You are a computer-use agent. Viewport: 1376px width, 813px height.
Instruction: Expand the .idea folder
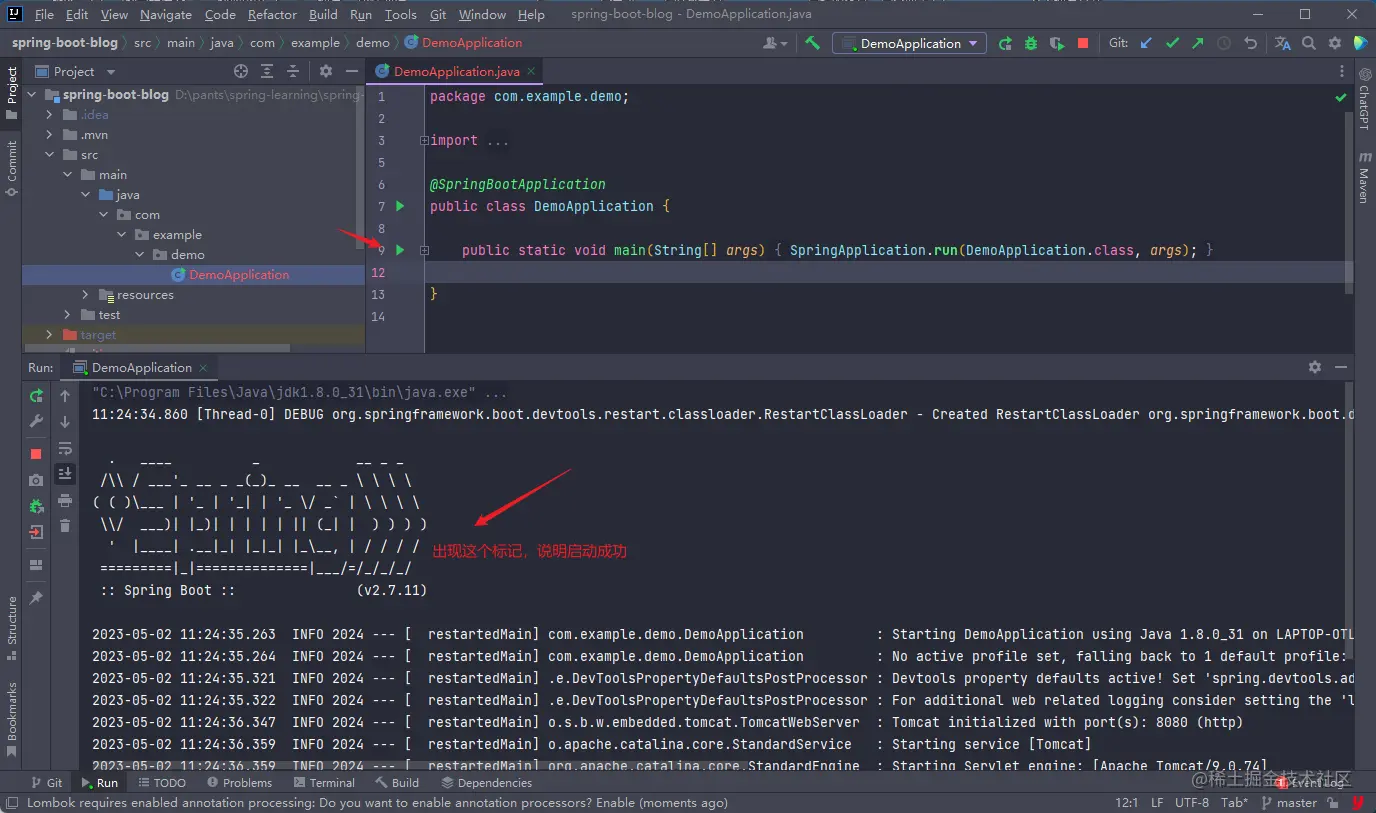tap(48, 115)
